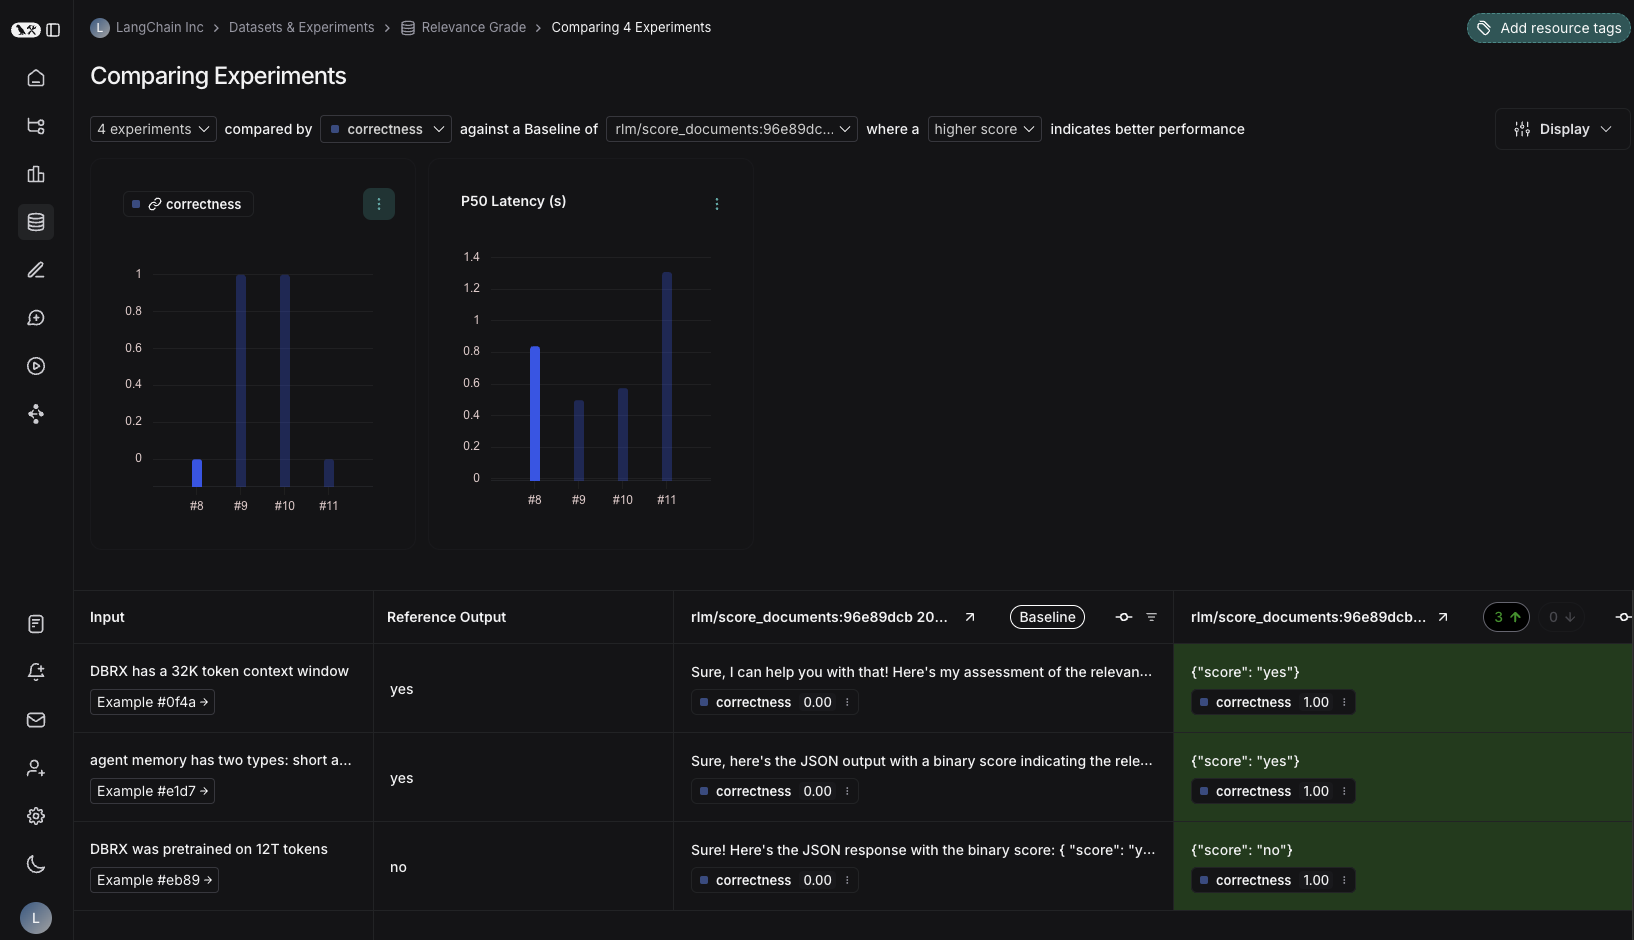Navigate to Relevance Grade breadcrumb
Screen dimensions: 1634x940
(x=473, y=27)
